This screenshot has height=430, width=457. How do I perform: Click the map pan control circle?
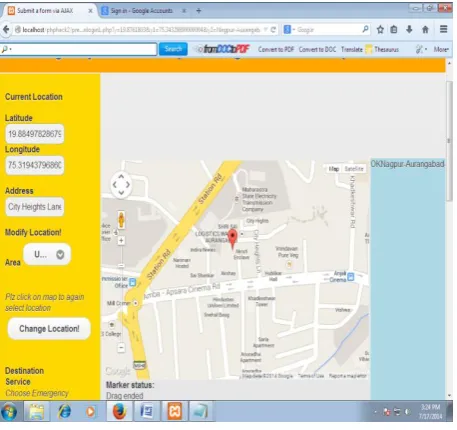point(121,184)
